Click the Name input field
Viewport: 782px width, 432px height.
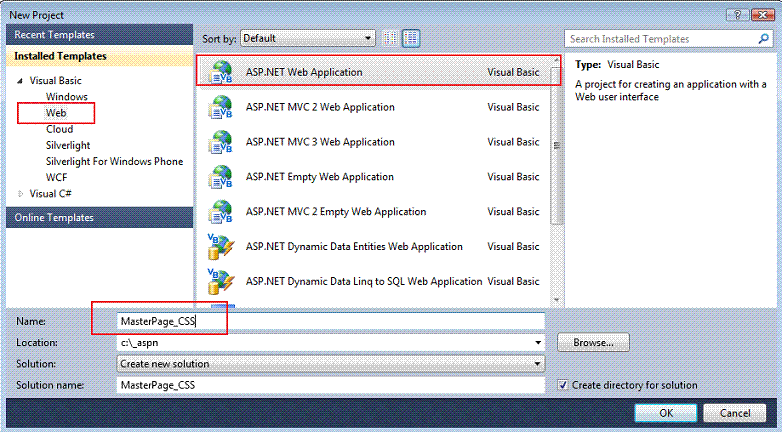click(x=330, y=321)
